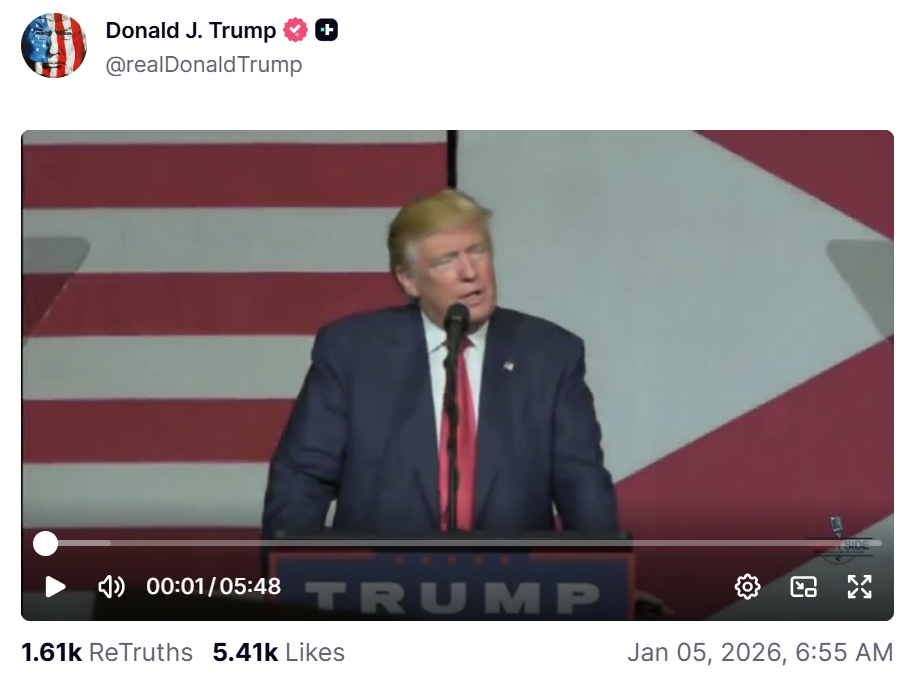Click the white progress slider knob
The height and width of the screenshot is (682, 911).
pyautogui.click(x=45, y=544)
